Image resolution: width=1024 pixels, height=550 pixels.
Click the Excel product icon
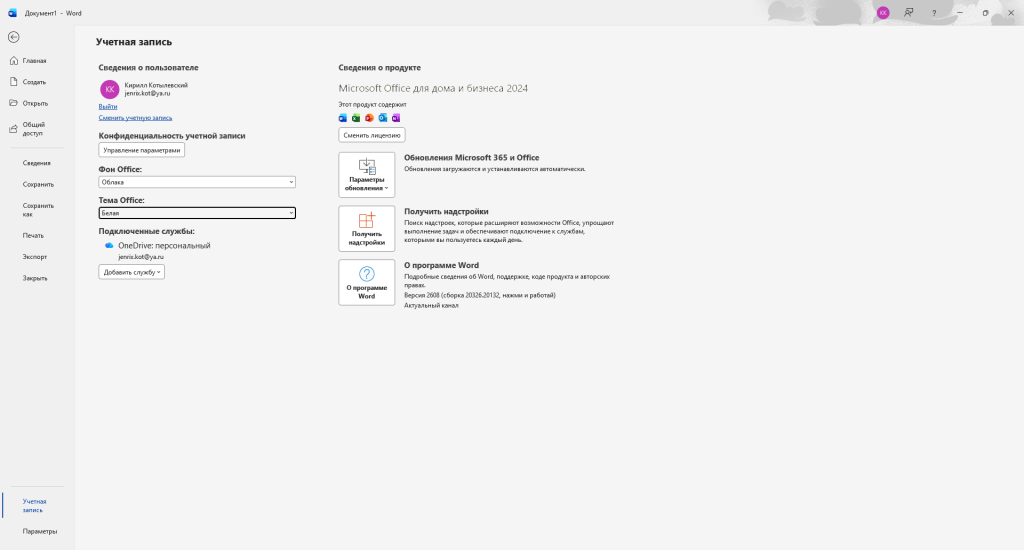click(x=356, y=118)
